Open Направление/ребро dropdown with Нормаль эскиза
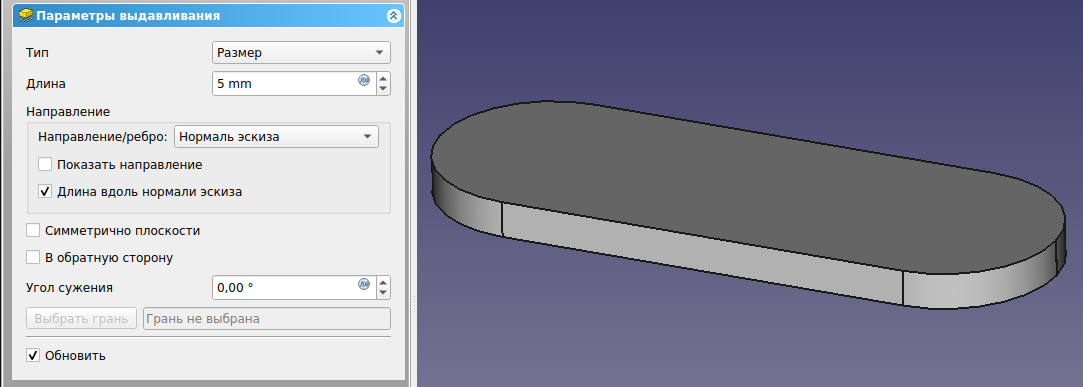Image resolution: width=1083 pixels, height=387 pixels. pos(276,137)
